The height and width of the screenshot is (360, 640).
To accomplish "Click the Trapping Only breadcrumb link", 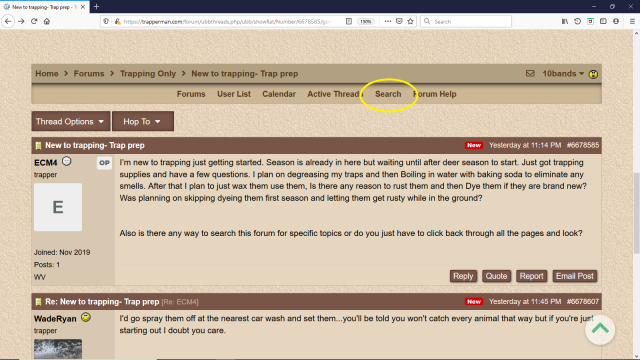I will 148,73.
